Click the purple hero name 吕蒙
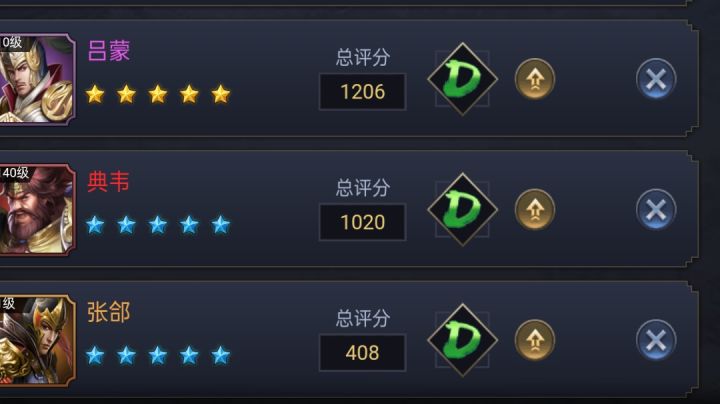 click(109, 50)
